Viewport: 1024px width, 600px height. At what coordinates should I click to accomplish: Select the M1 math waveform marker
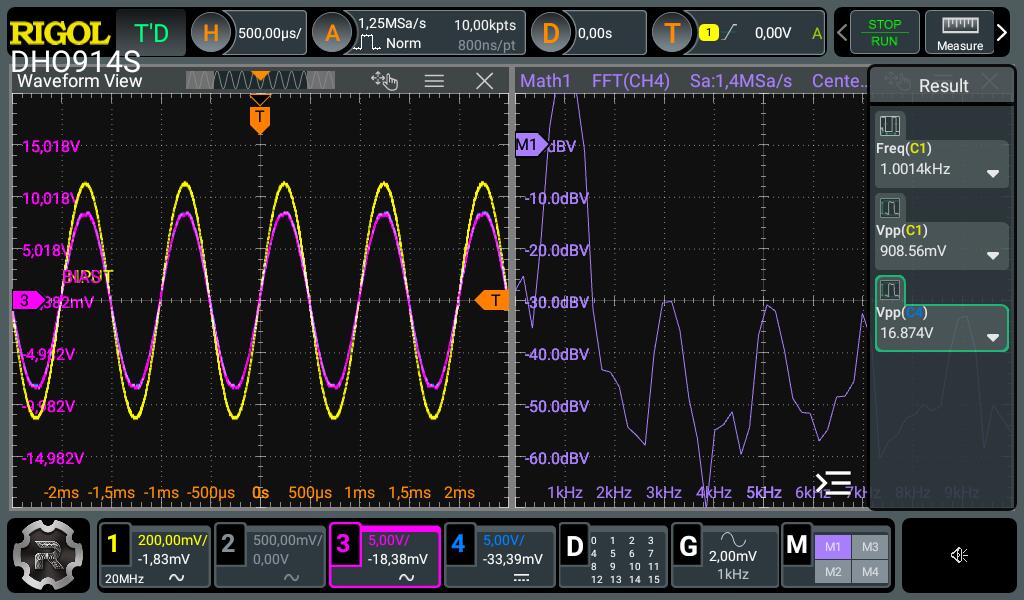(530, 144)
